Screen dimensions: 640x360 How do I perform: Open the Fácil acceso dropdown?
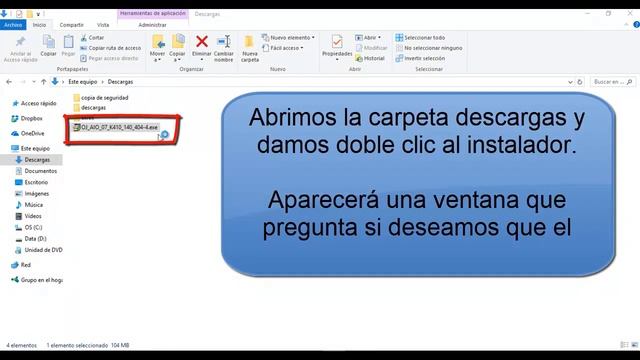283,48
